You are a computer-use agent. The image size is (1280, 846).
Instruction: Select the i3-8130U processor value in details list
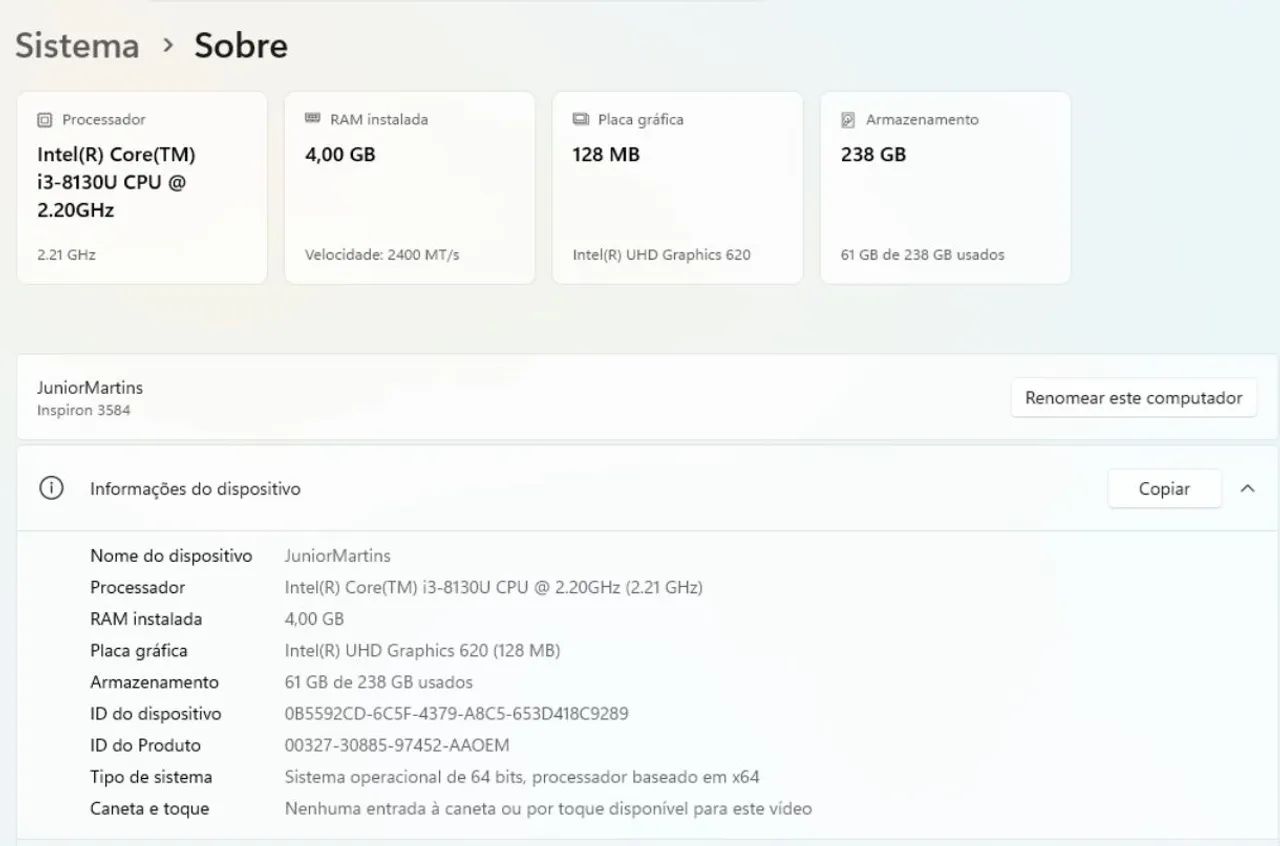[494, 588]
